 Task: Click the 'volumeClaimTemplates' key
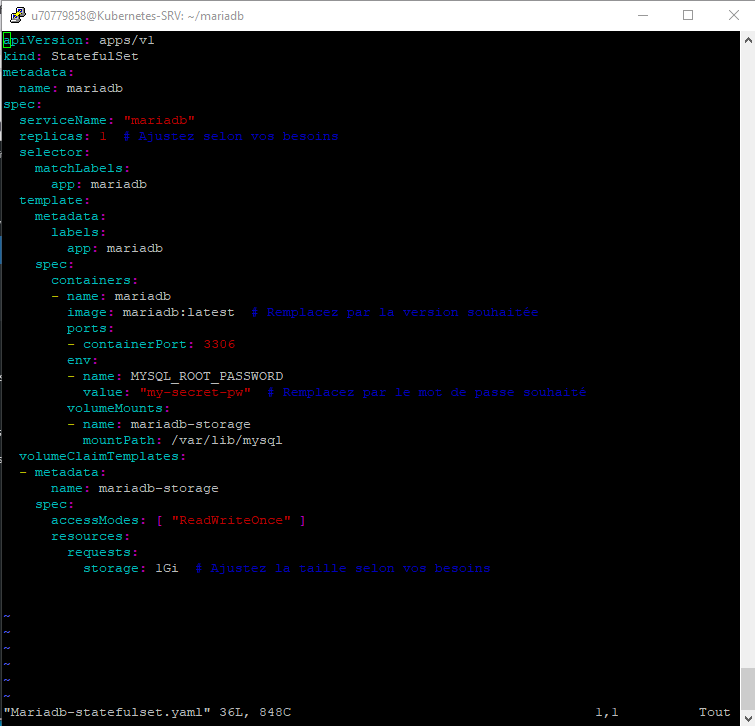(98, 456)
